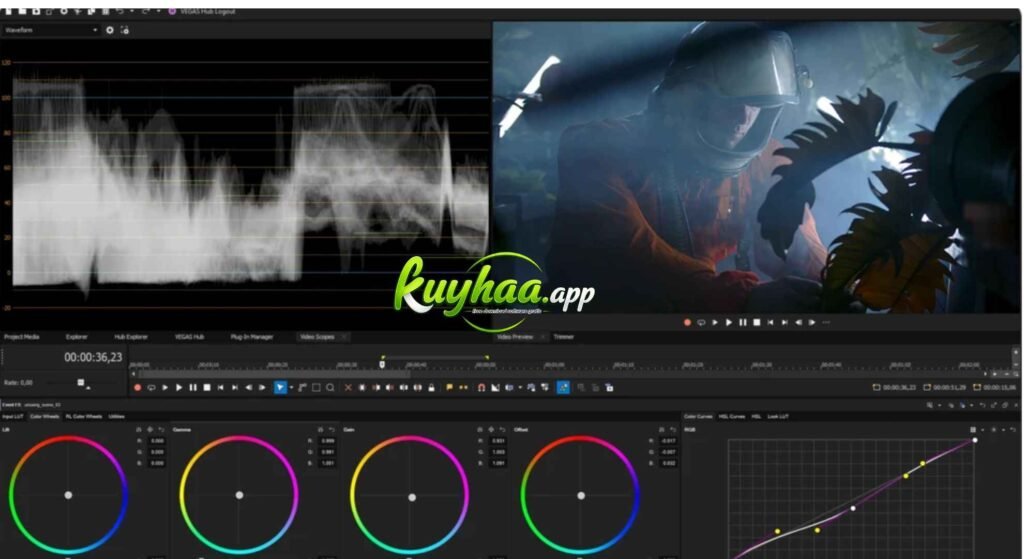Toggle loop playback in preview transport
The height and width of the screenshot is (559, 1024).
[701, 323]
